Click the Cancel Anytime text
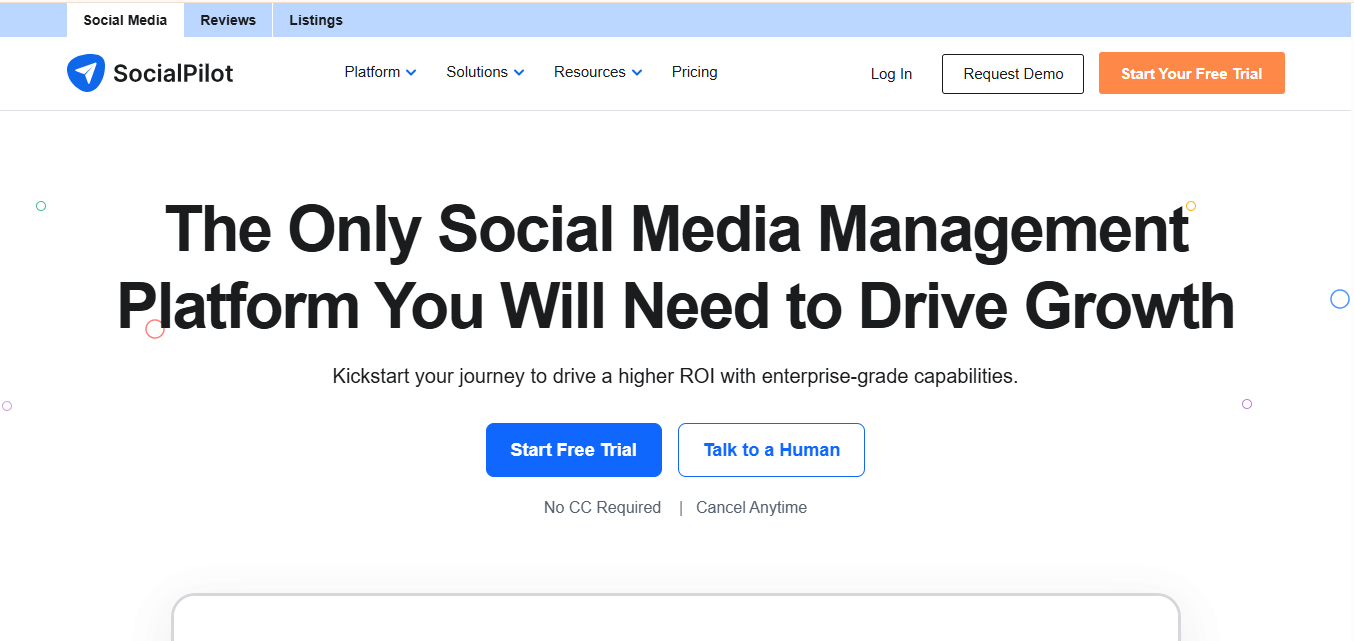This screenshot has height=641, width=1354. 751,508
